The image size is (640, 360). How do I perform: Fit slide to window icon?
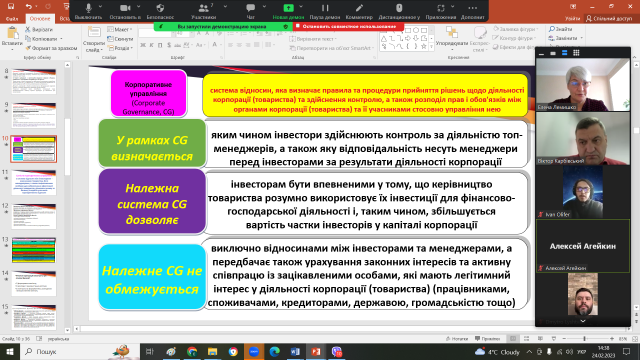(635, 339)
